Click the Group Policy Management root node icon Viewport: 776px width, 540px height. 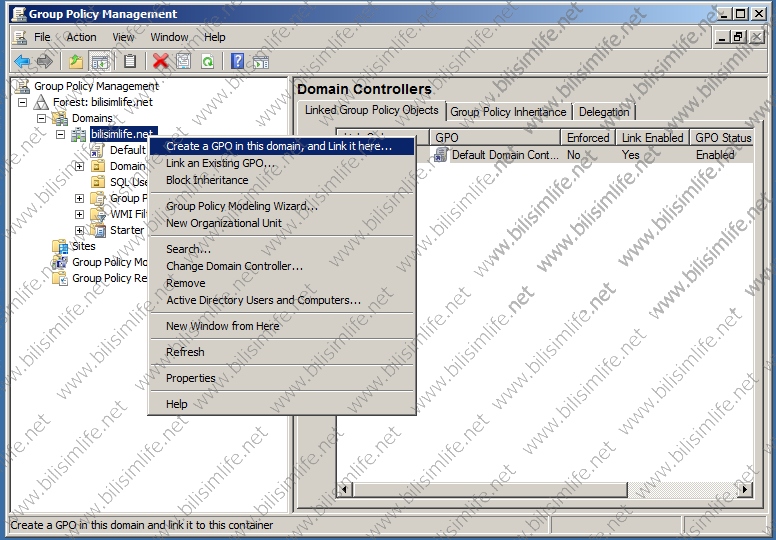[x=22, y=86]
